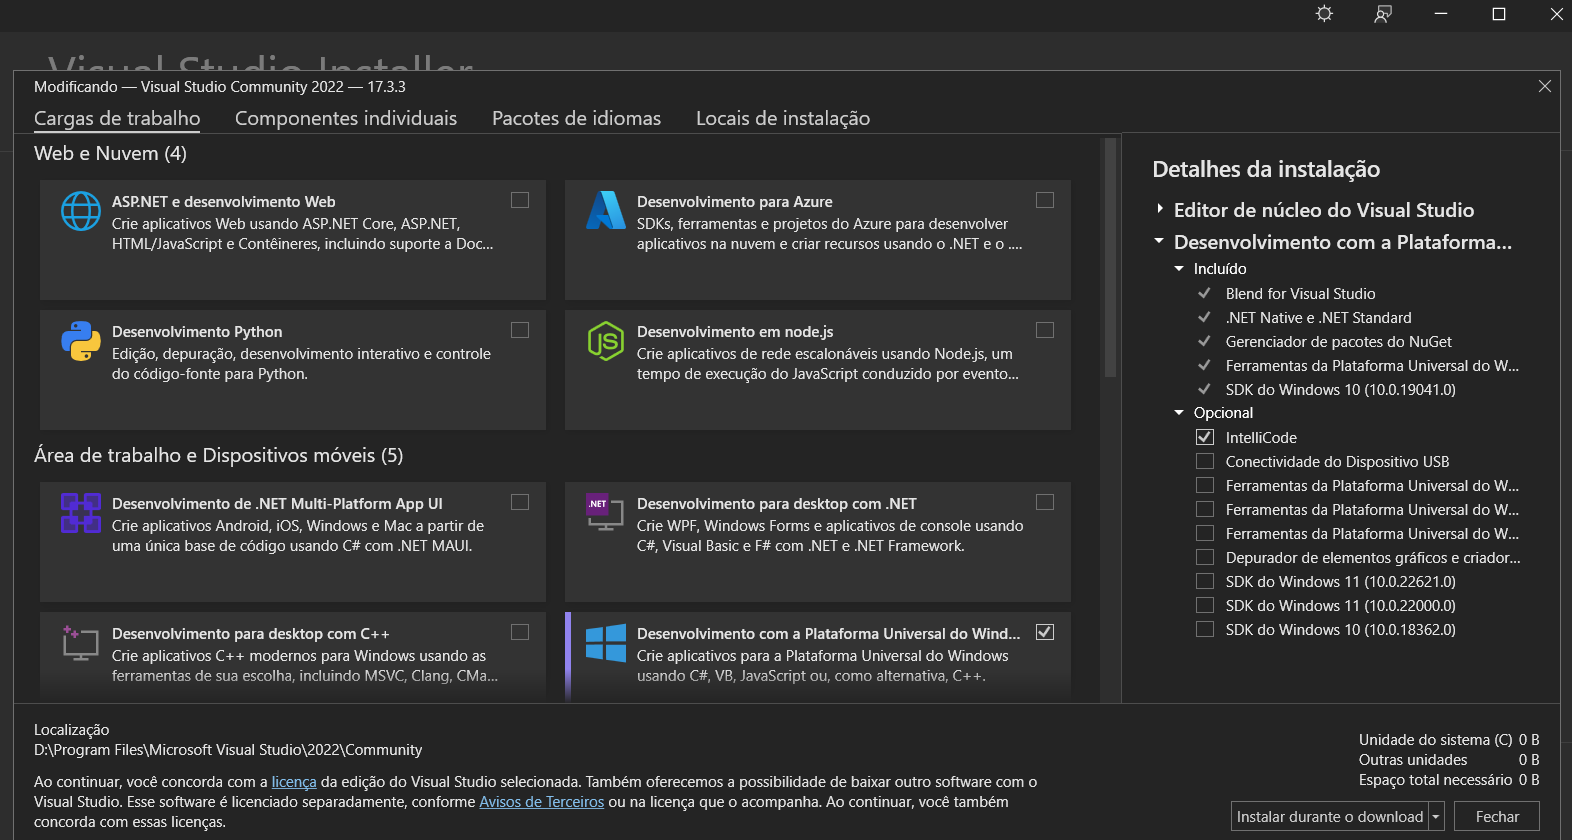Switch to Pacotes de idiomas tab
Image resolution: width=1572 pixels, height=840 pixels.
(576, 118)
